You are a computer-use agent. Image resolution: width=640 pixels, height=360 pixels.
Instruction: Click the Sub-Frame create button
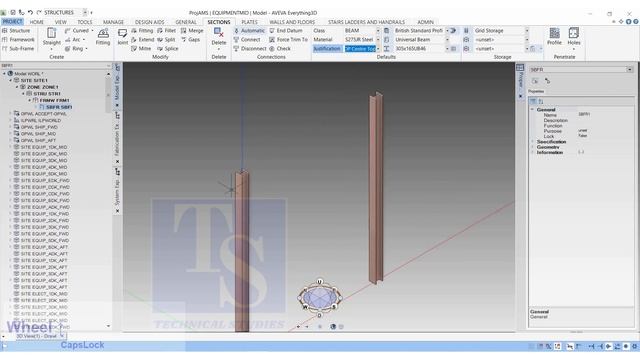click(18, 49)
